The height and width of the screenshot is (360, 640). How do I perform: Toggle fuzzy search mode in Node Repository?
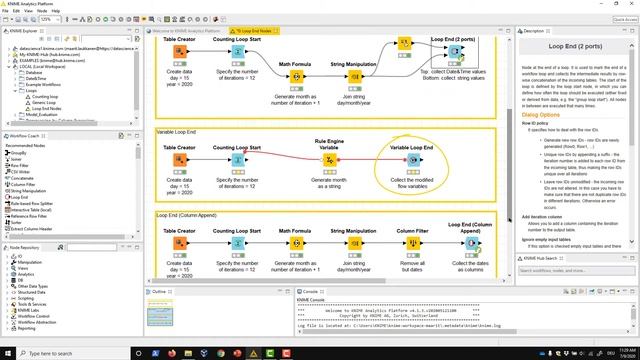click(x=60, y=247)
